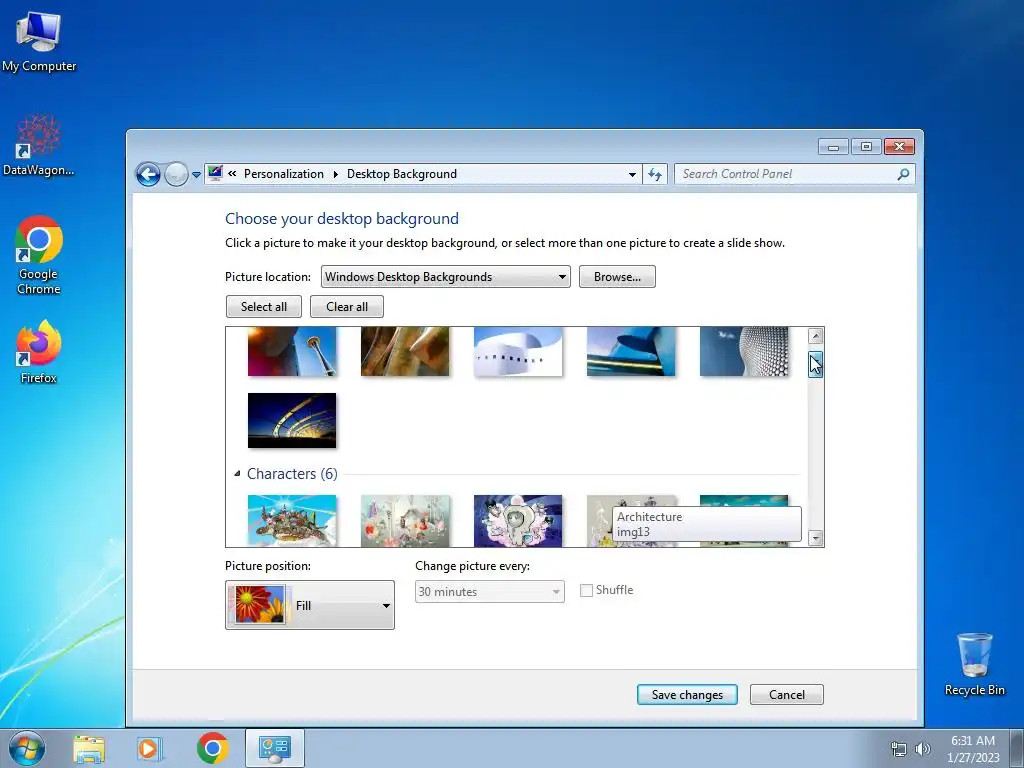
Task: Click the Forward navigation arrow button
Action: tap(176, 174)
